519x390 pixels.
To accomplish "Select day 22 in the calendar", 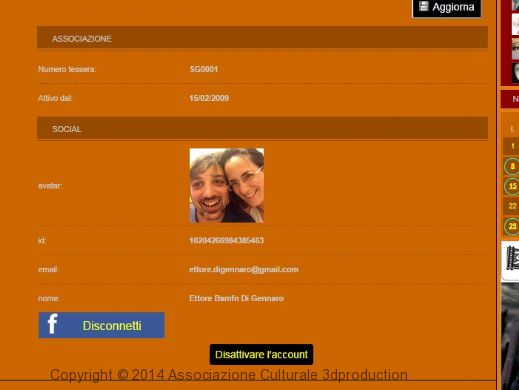I will [x=512, y=206].
